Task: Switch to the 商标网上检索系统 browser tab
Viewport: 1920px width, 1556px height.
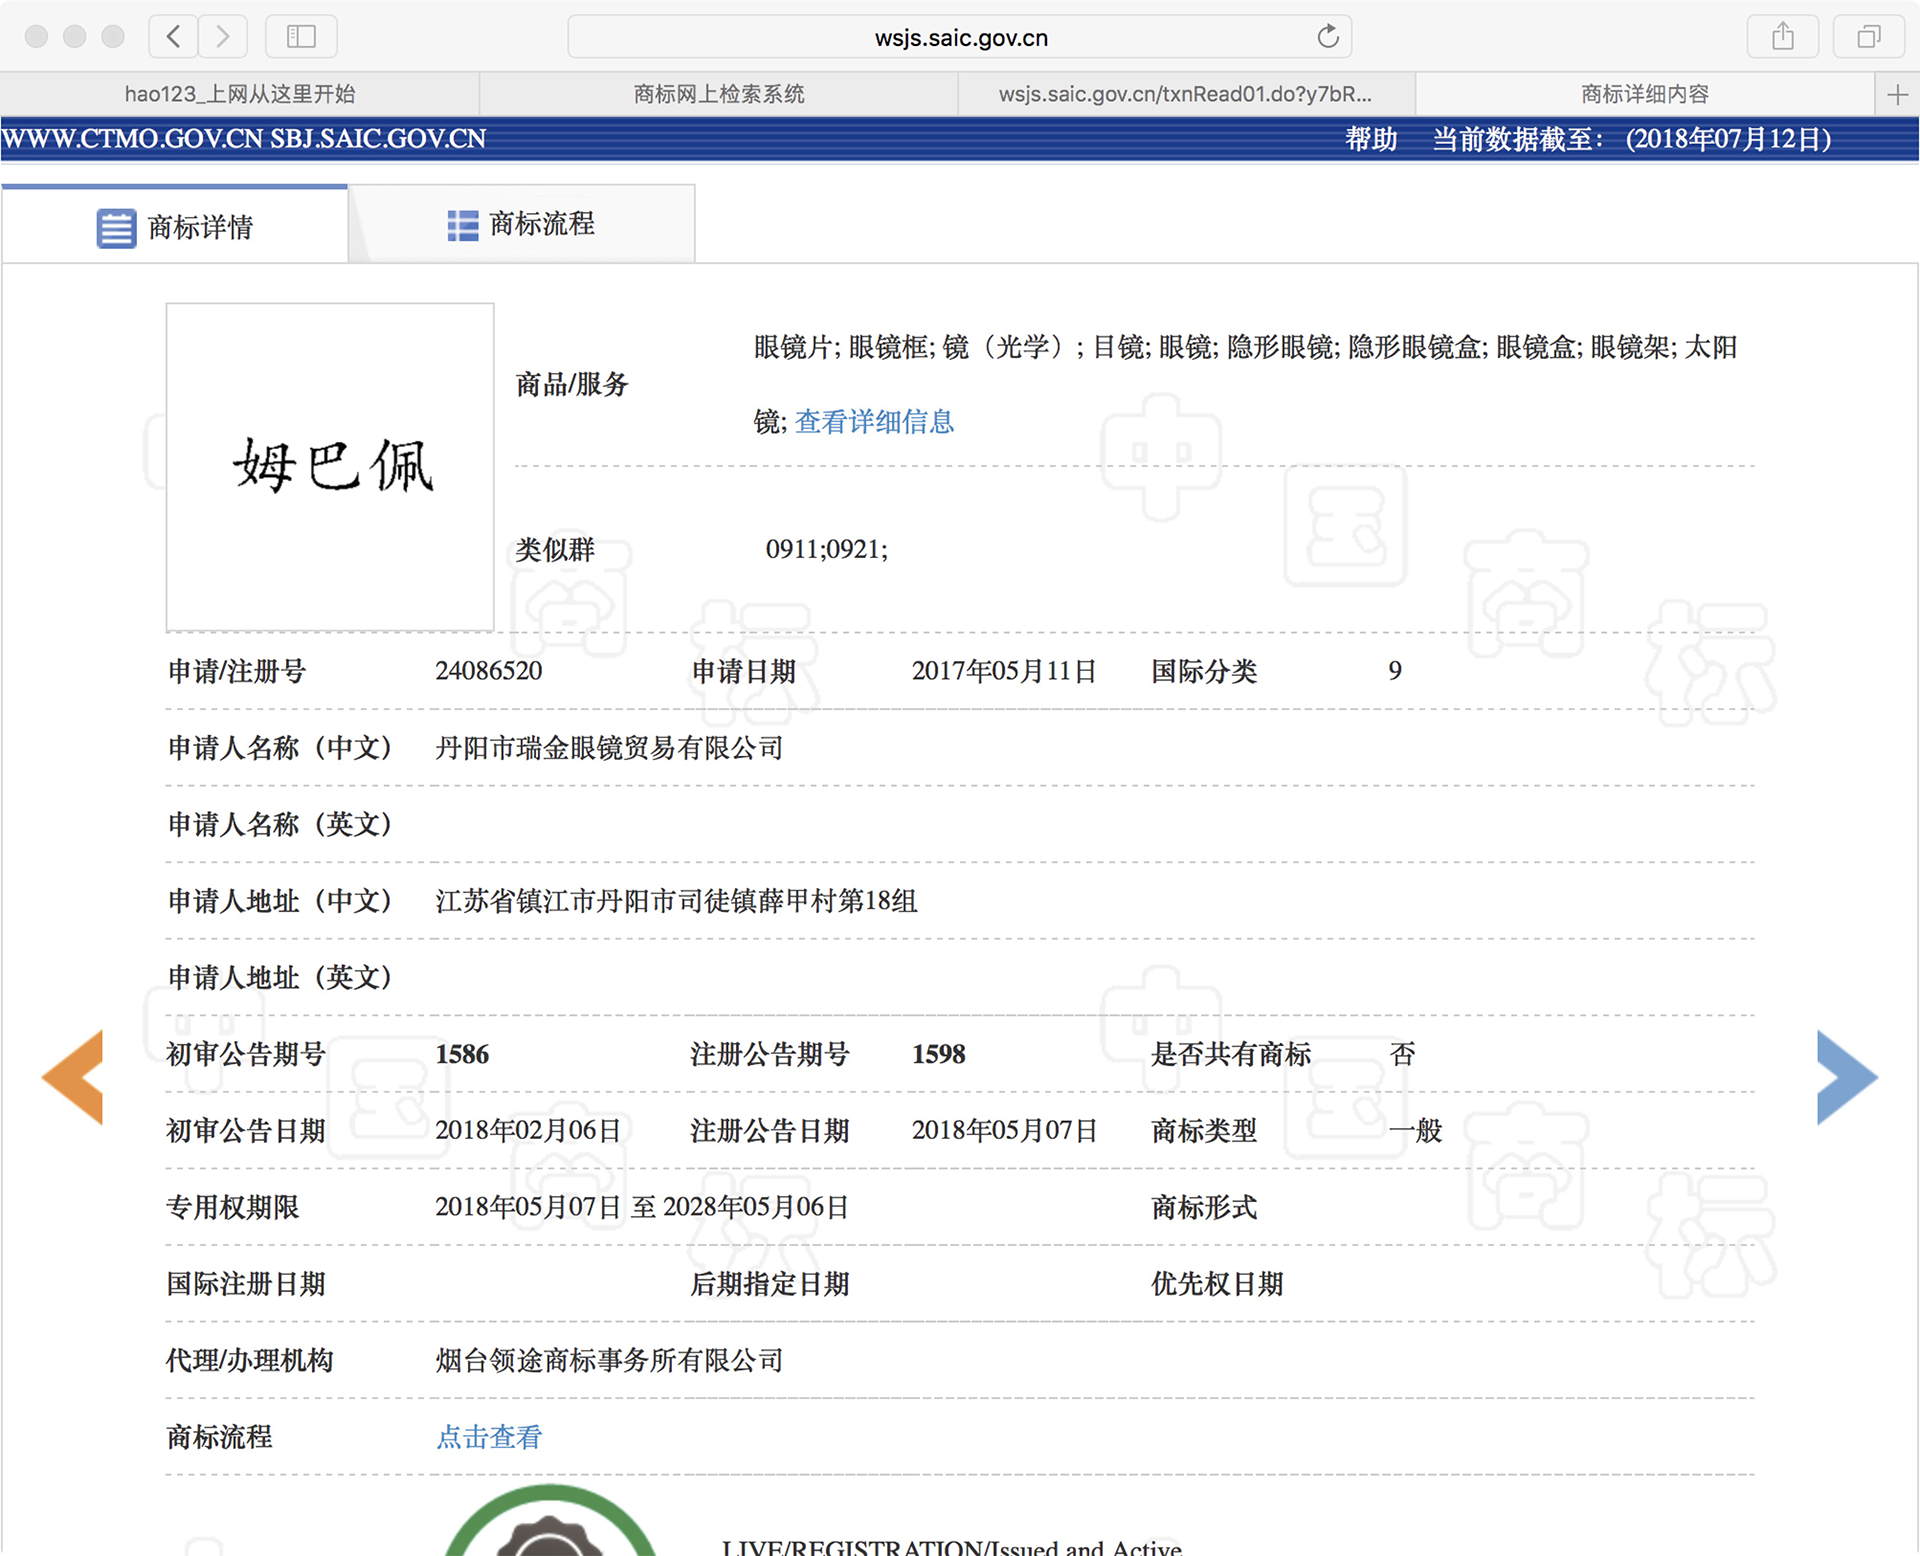Action: coord(719,94)
